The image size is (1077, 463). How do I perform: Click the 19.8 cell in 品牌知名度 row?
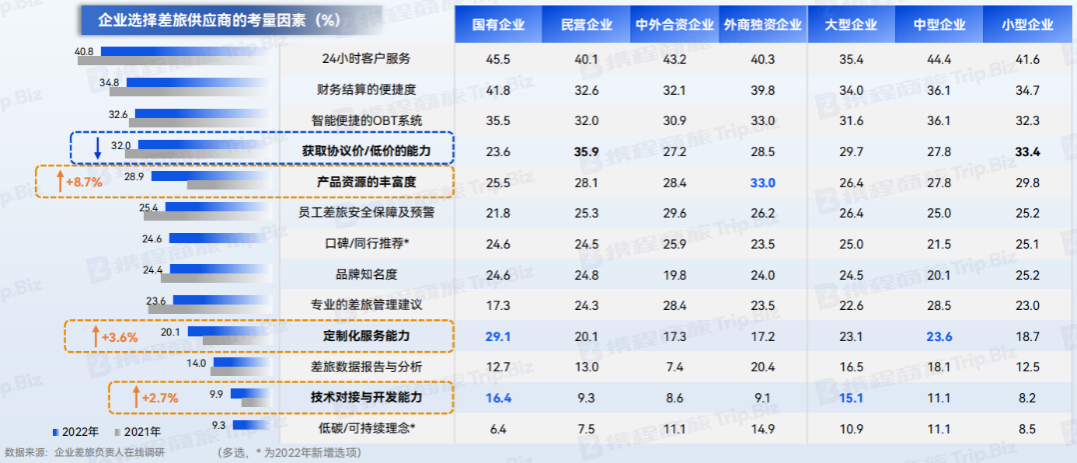[674, 274]
